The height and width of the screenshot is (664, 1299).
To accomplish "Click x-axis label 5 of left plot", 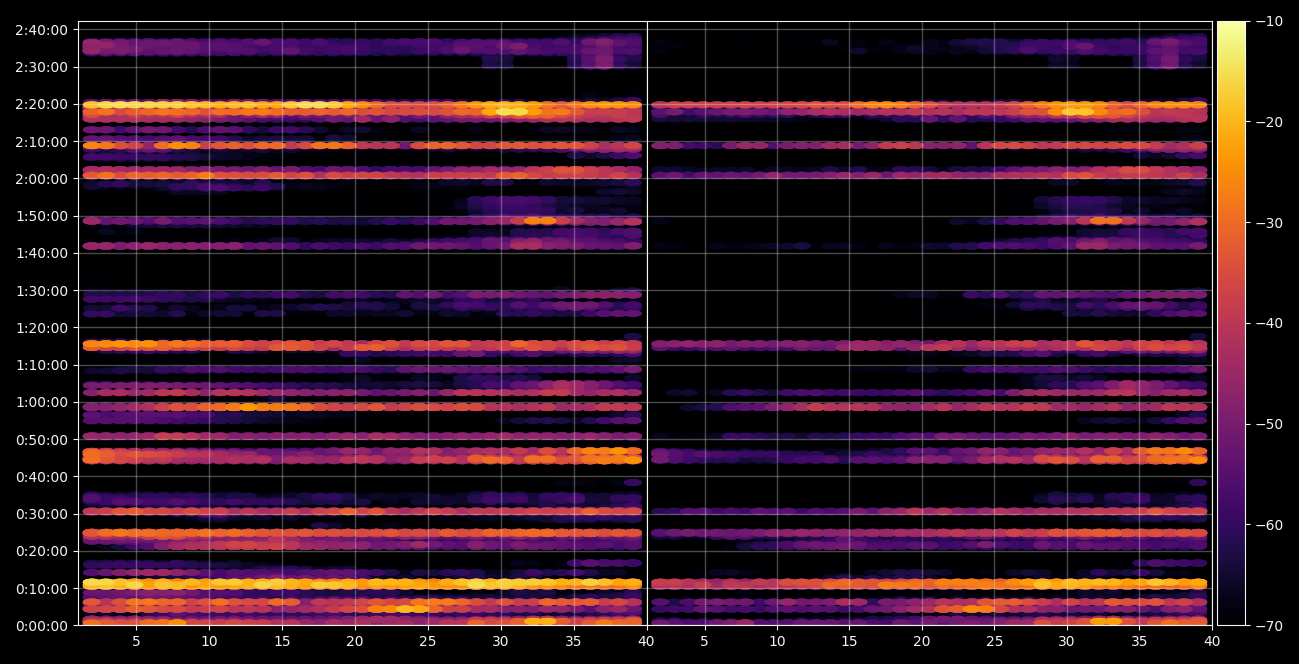I will click(x=136, y=642).
